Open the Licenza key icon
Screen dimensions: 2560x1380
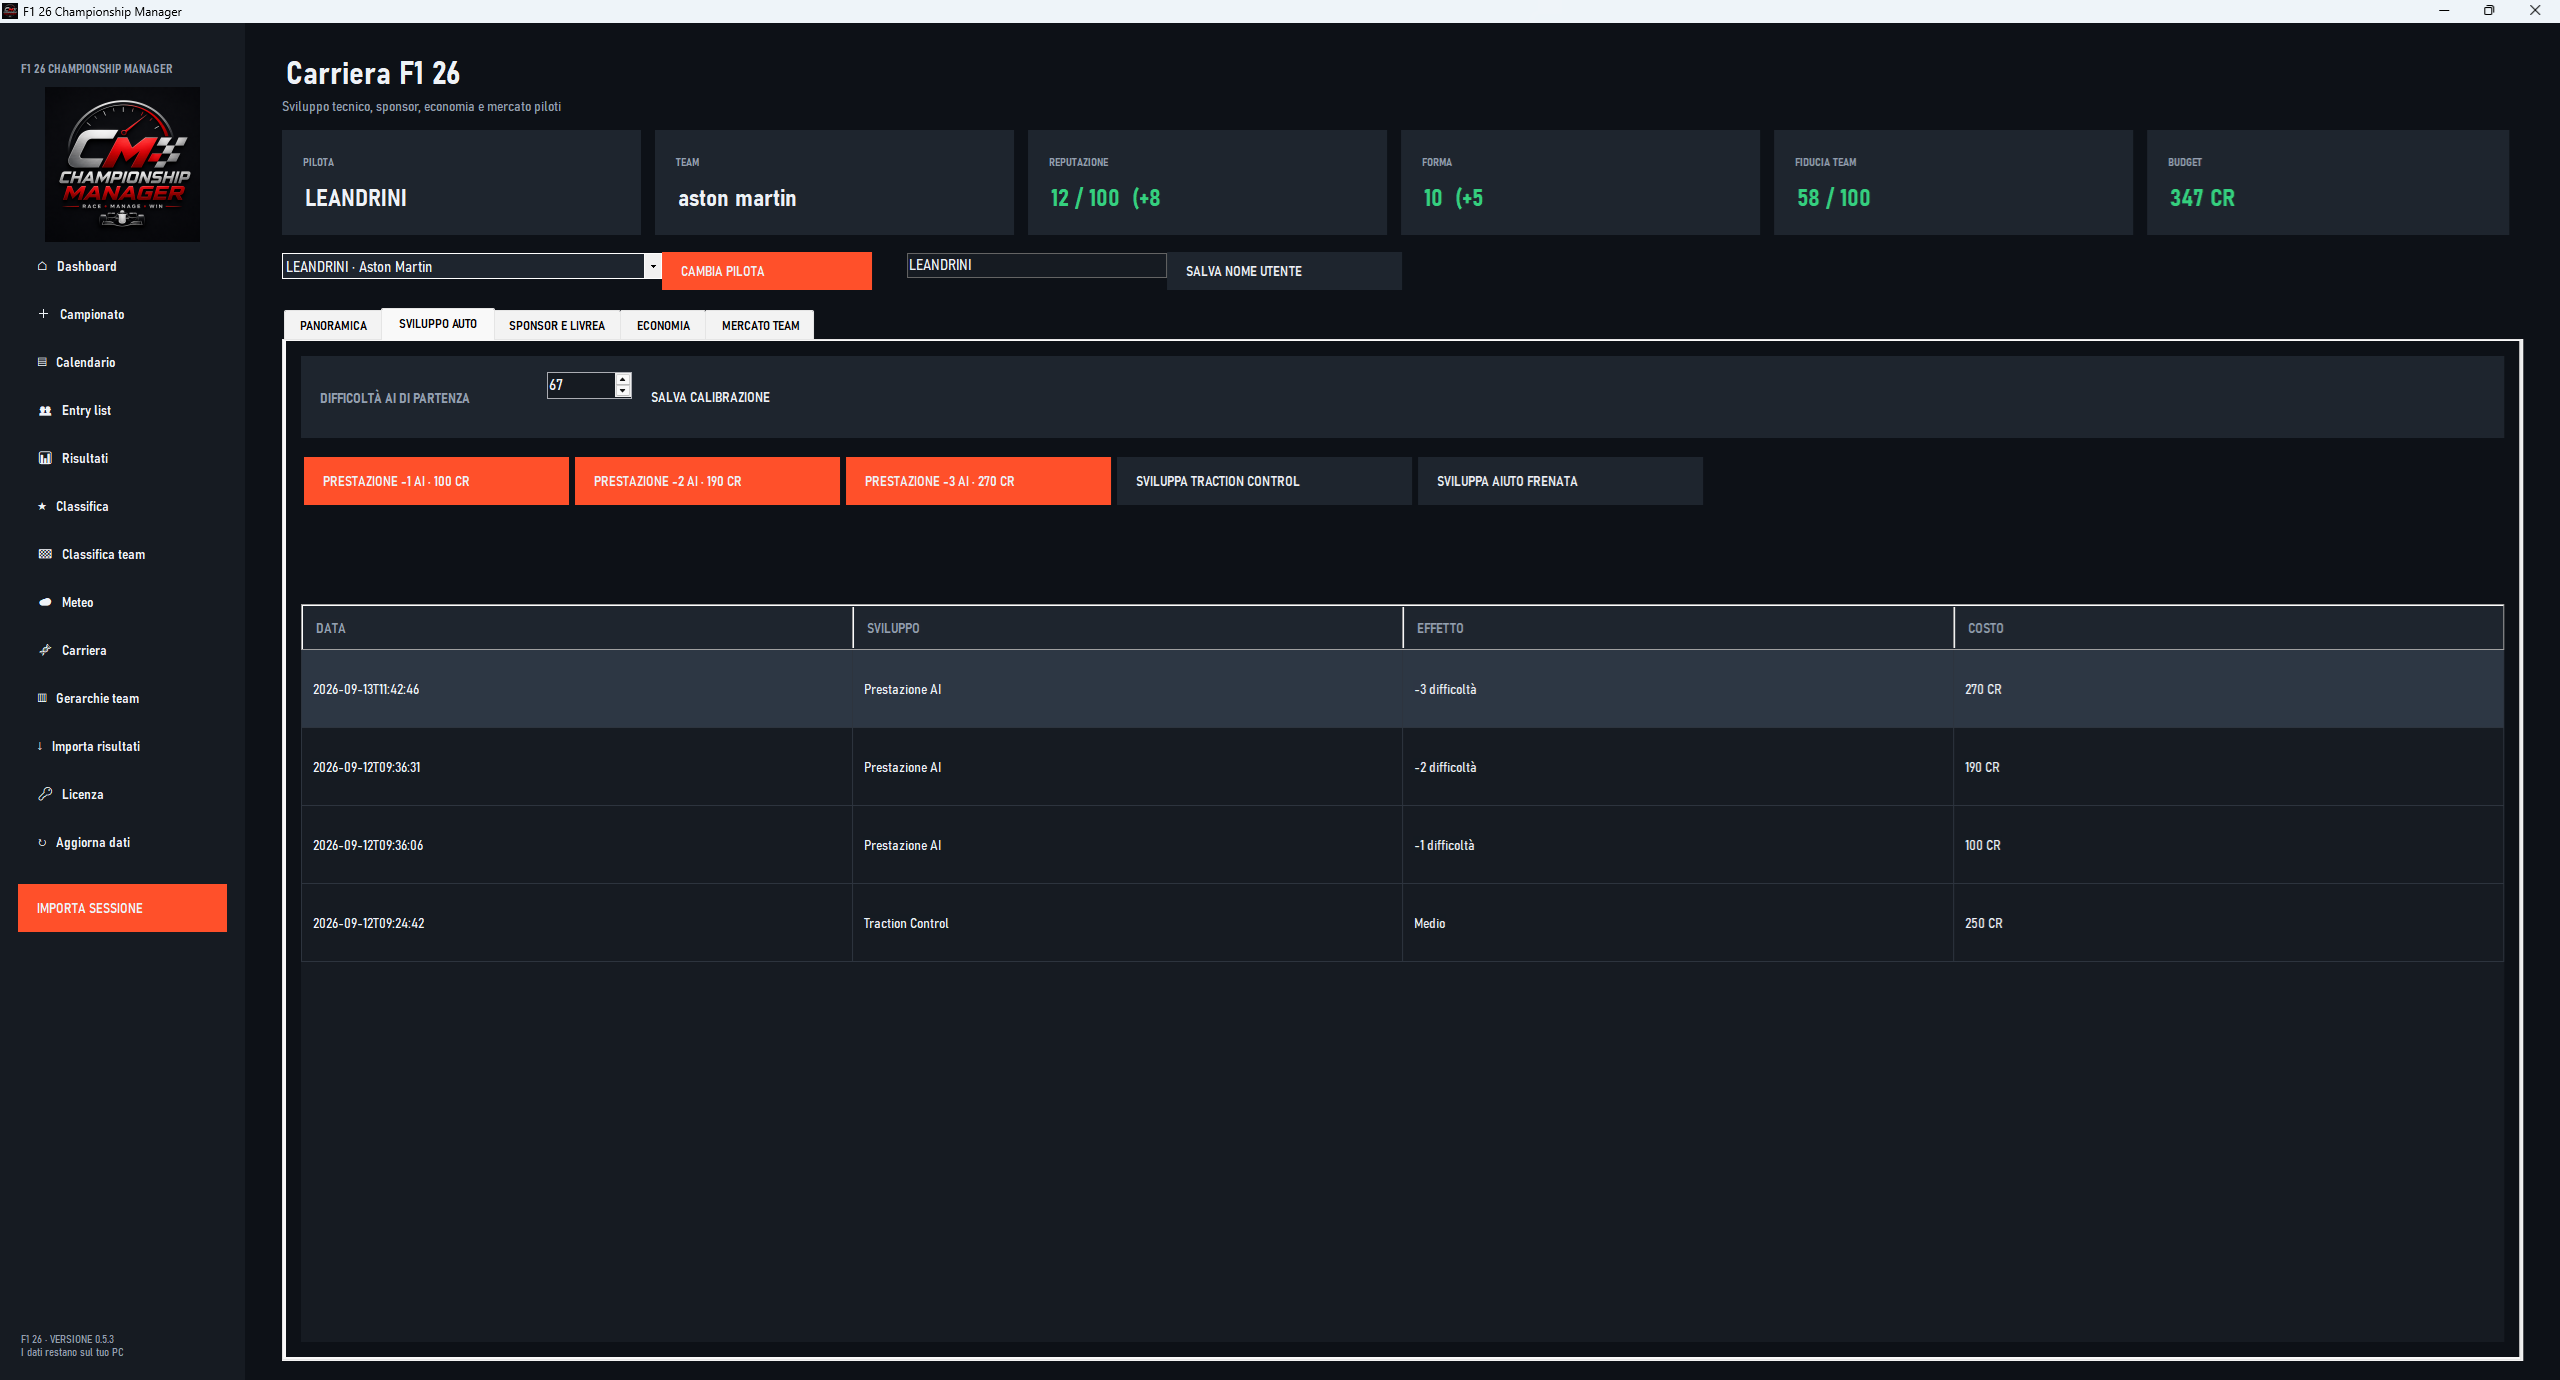coord(45,794)
